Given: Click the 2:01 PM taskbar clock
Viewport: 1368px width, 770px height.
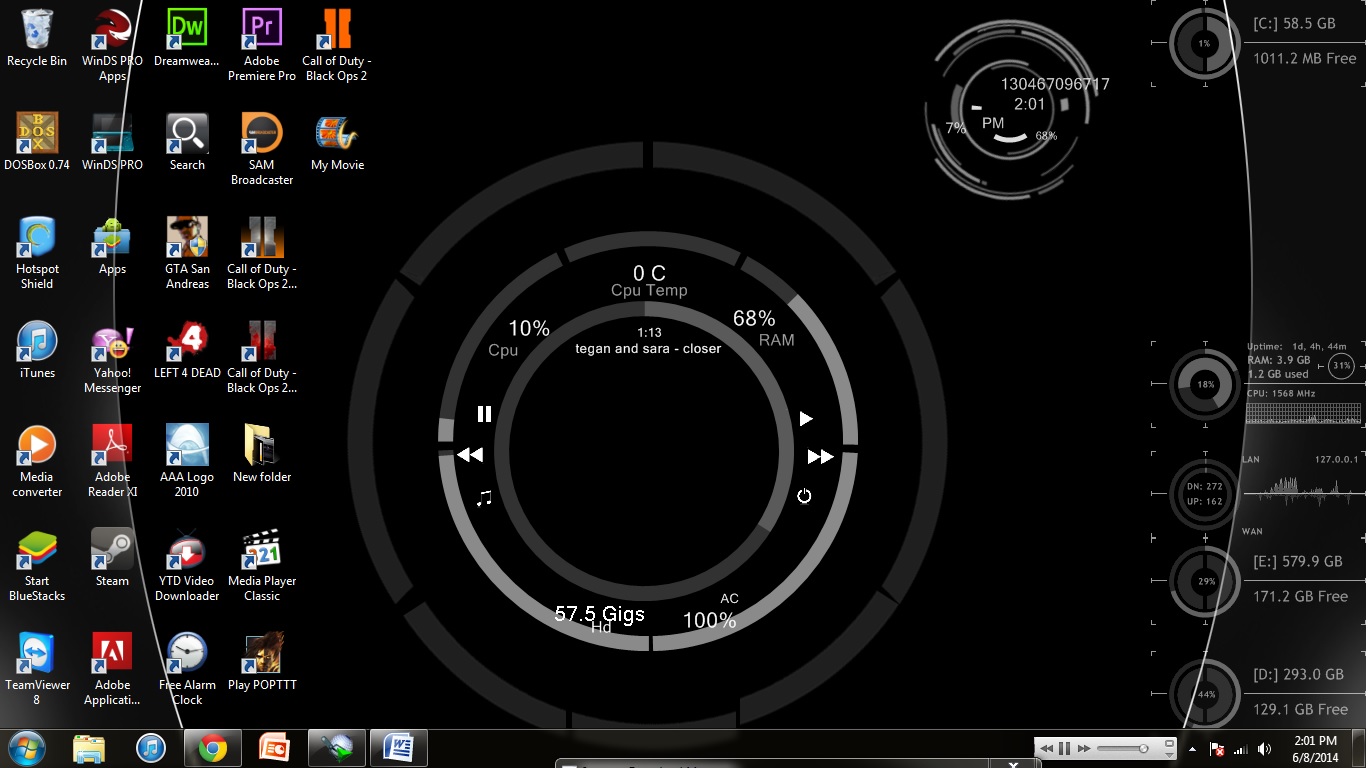Looking at the screenshot, I should point(1315,749).
